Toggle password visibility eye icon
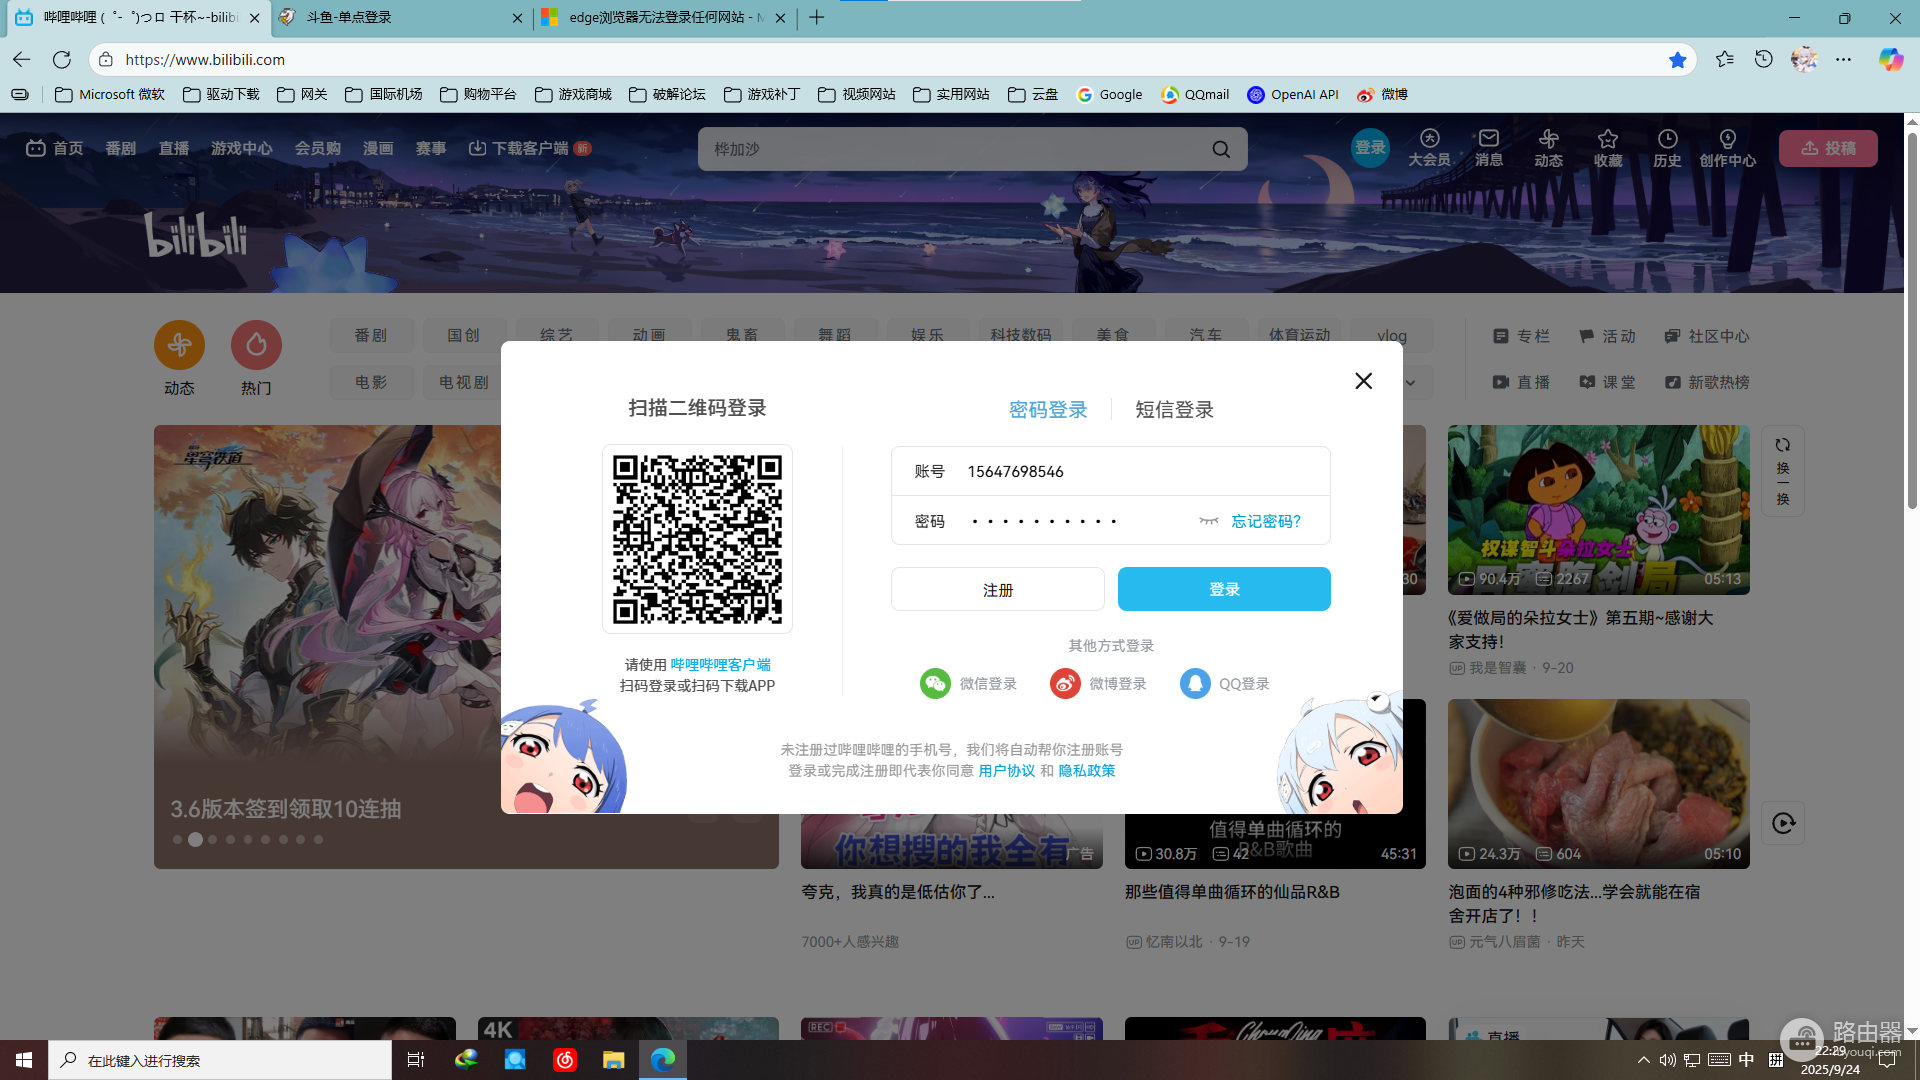The width and height of the screenshot is (1920, 1080). [x=1209, y=521]
